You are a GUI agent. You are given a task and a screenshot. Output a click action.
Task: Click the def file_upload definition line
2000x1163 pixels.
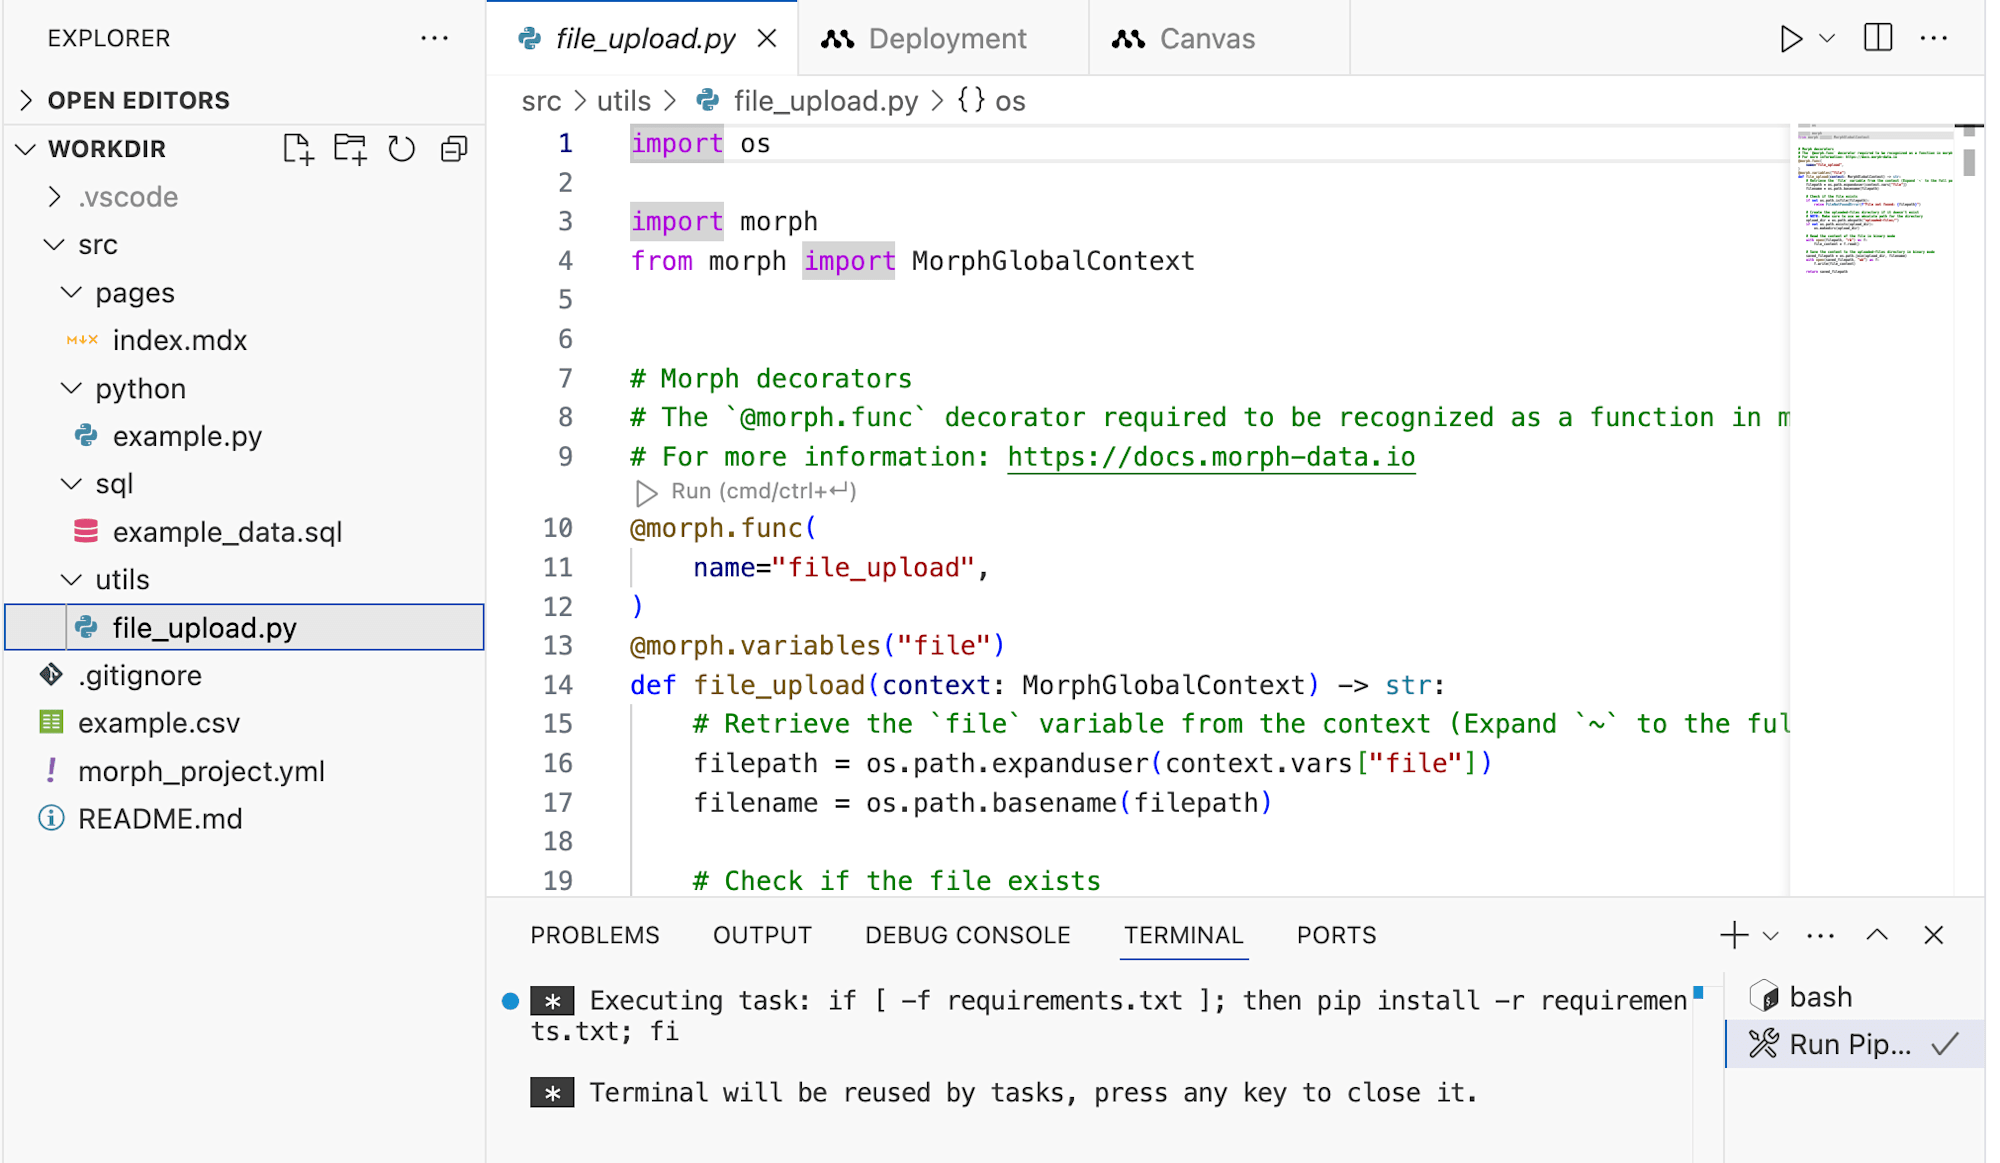pos(1037,685)
